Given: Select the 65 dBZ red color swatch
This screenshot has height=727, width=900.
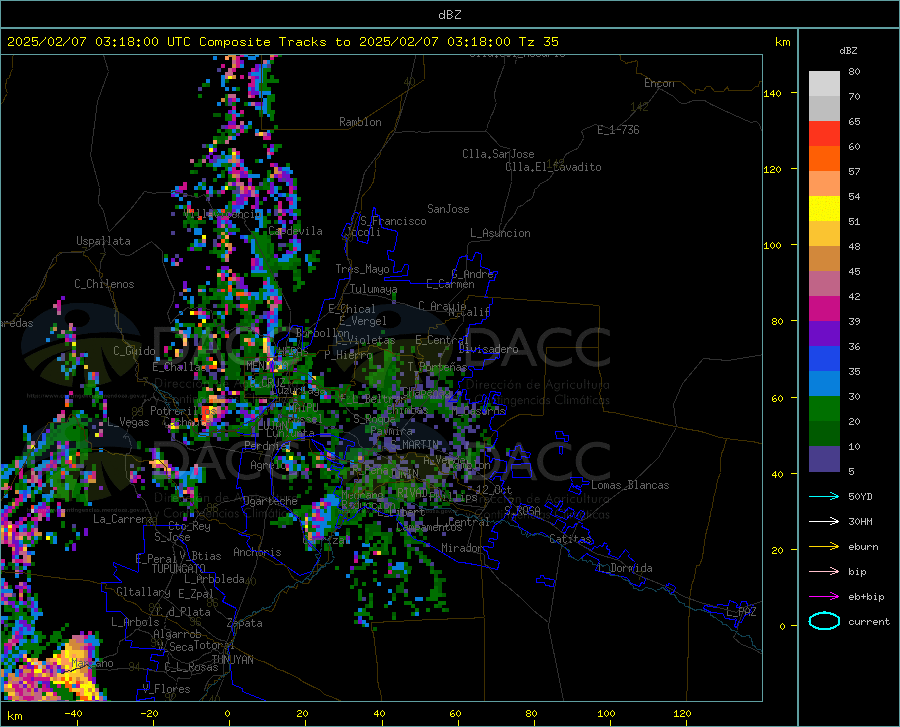Looking at the screenshot, I should (824, 134).
